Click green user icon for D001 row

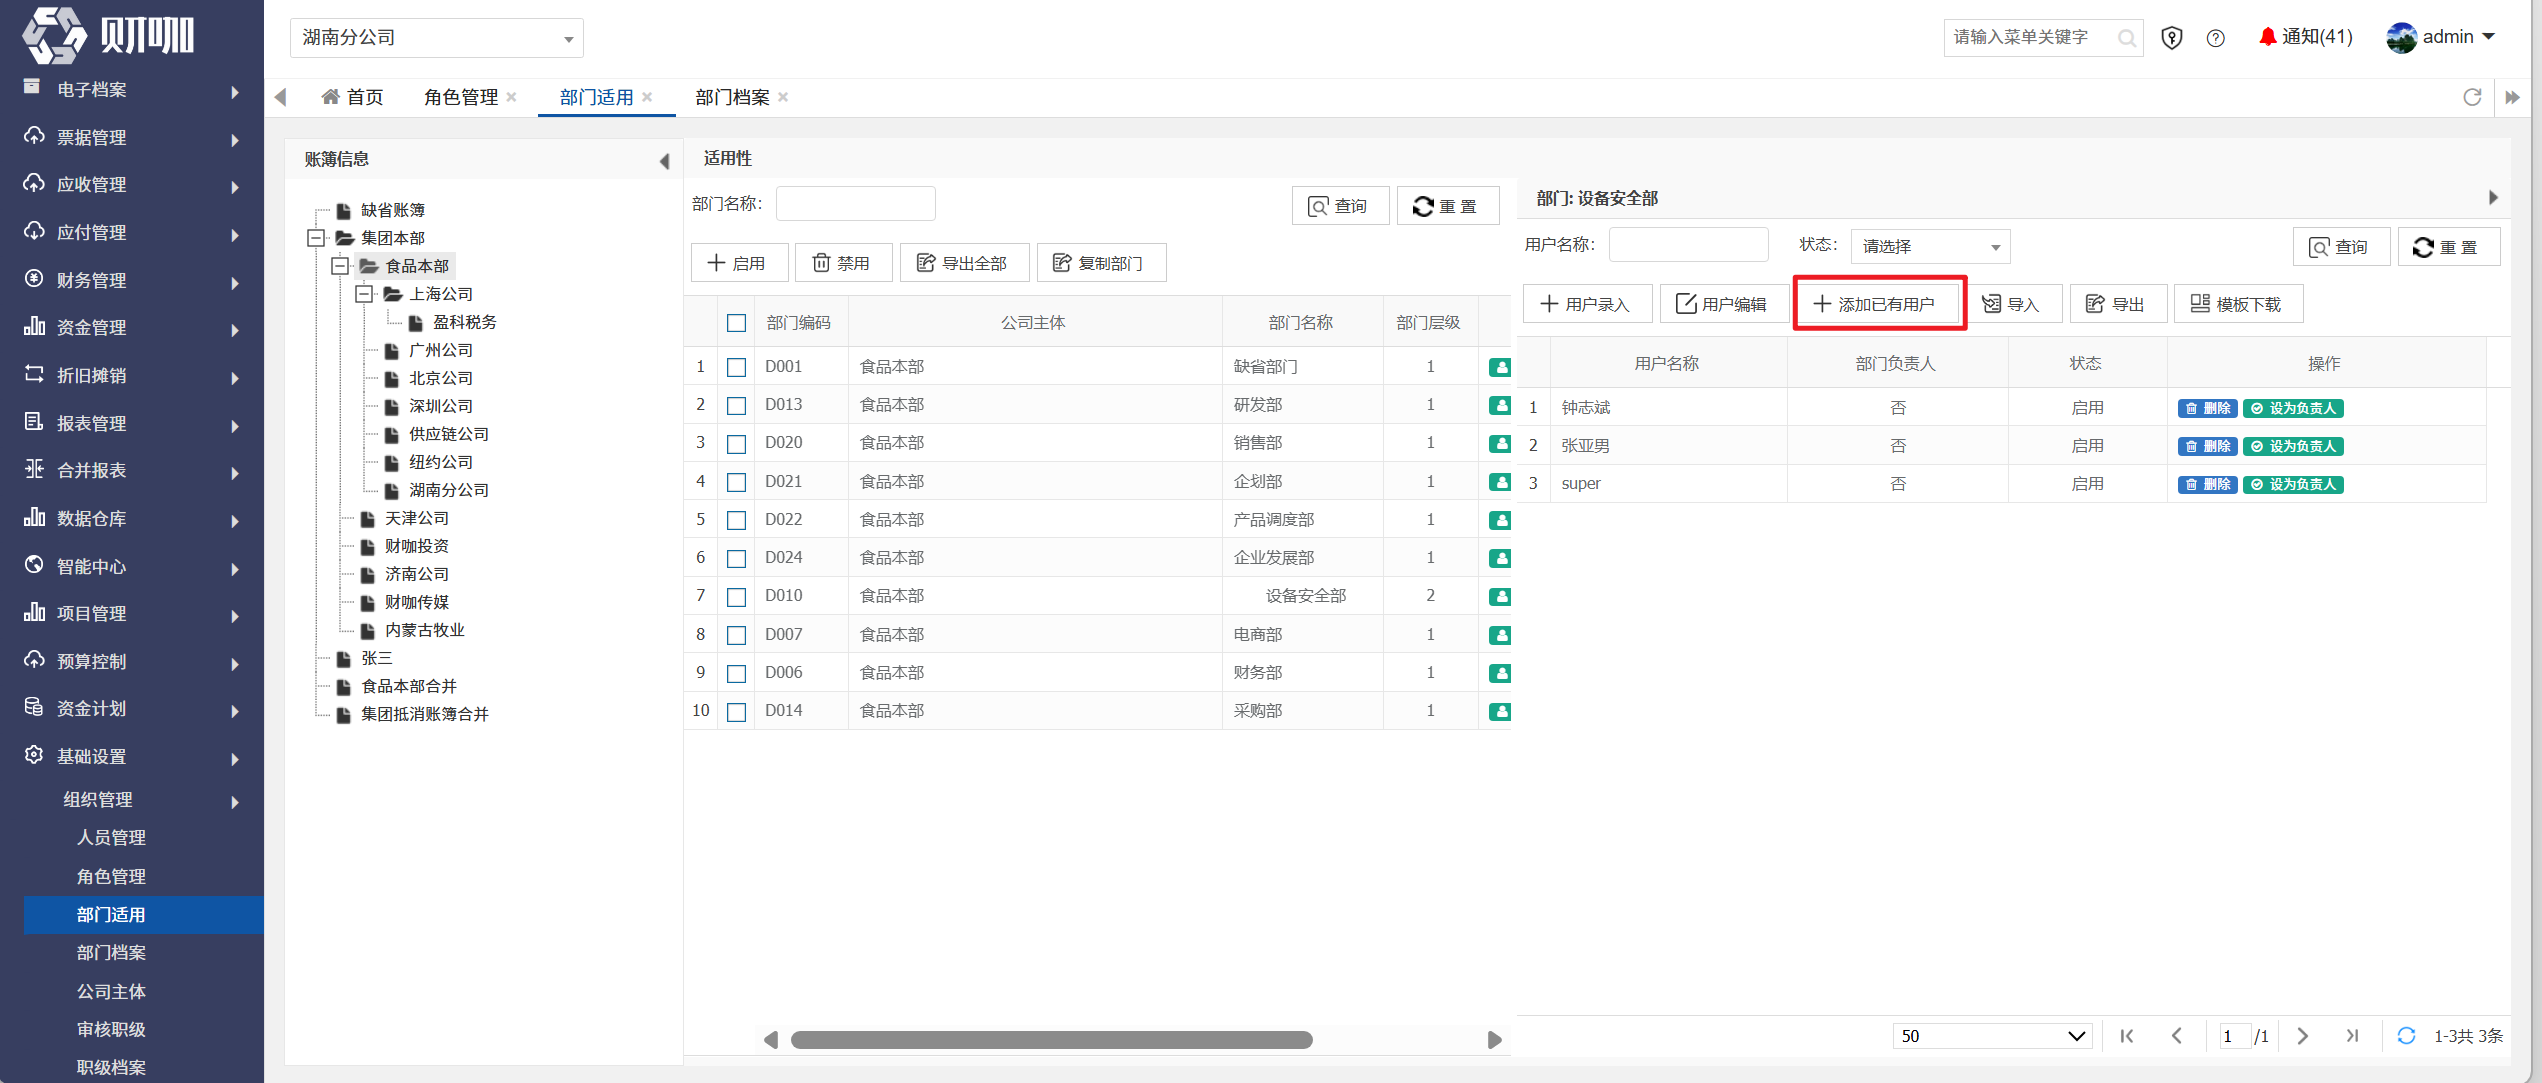[1499, 367]
